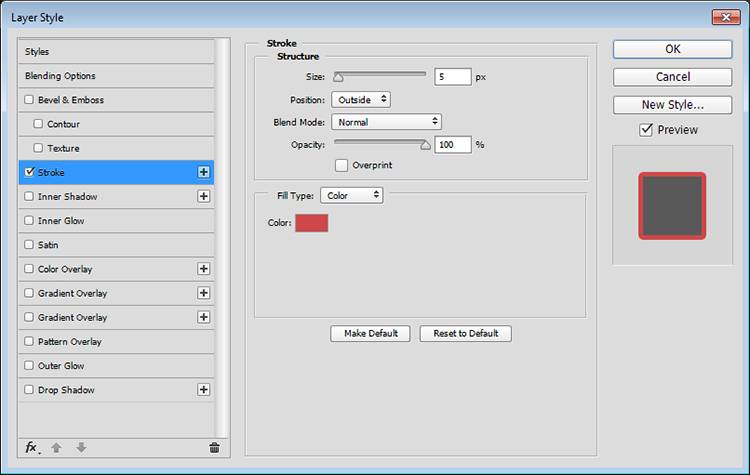Expand the Blend Mode dropdown
750x475 pixels.
tap(386, 122)
